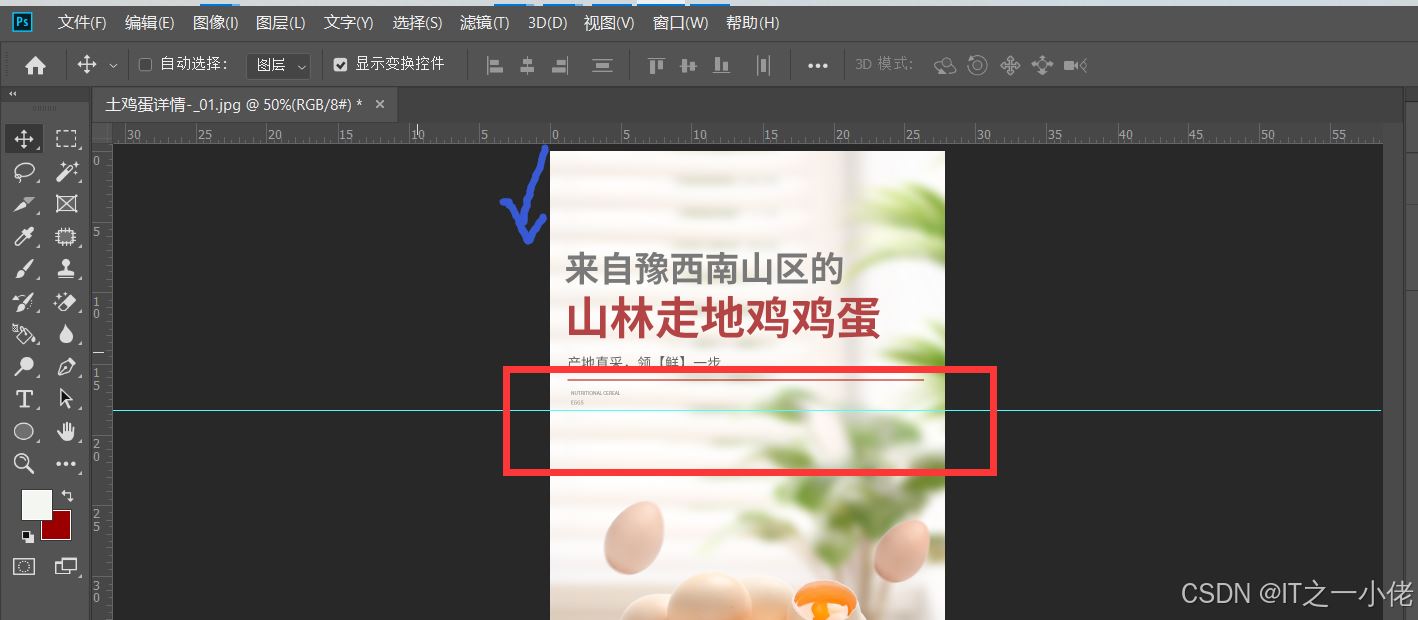Screen dimensions: 1418x620
Task: Open the 图层(L) menu
Action: point(280,22)
